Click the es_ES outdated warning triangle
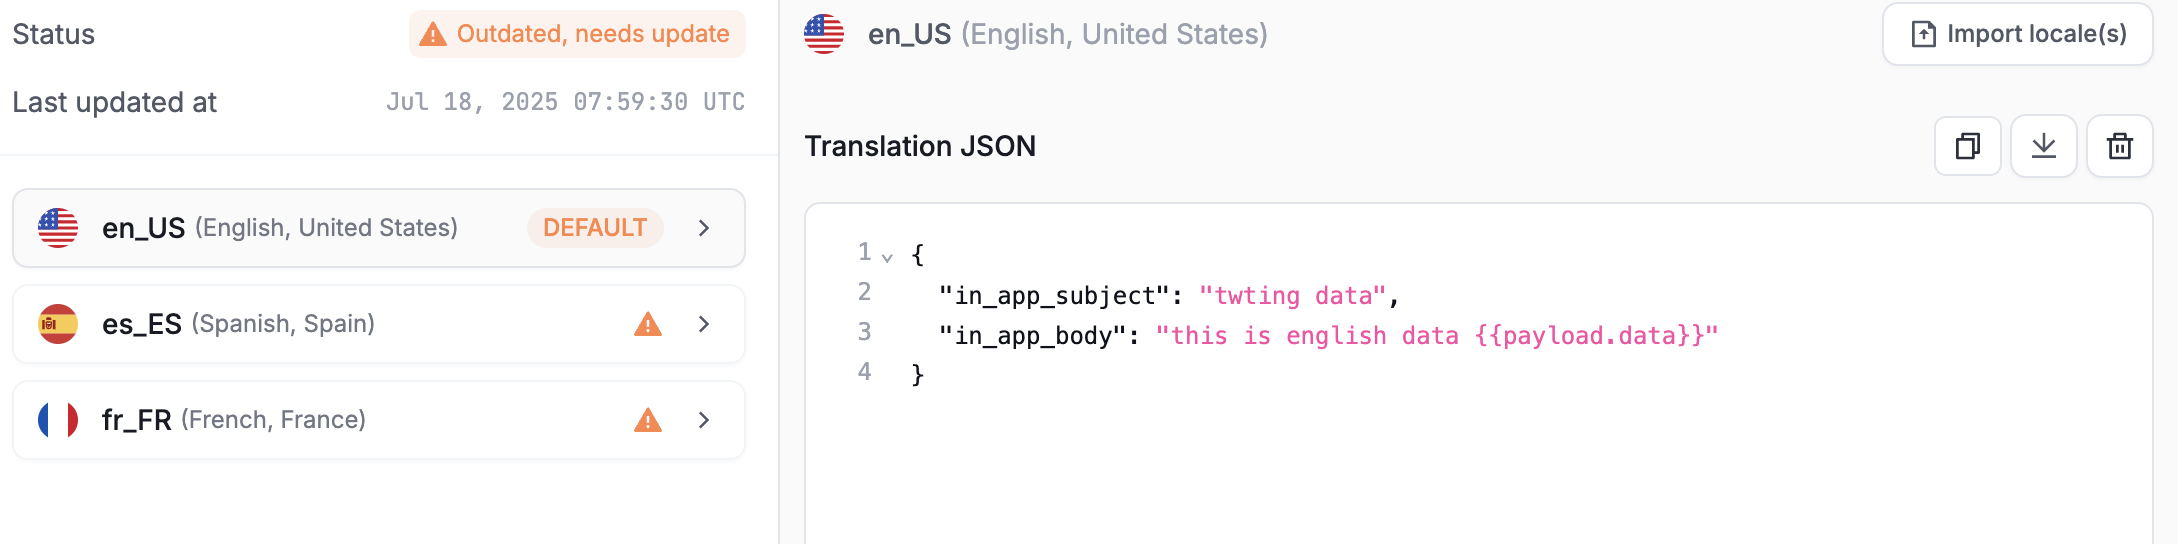The height and width of the screenshot is (544, 2178). [648, 324]
